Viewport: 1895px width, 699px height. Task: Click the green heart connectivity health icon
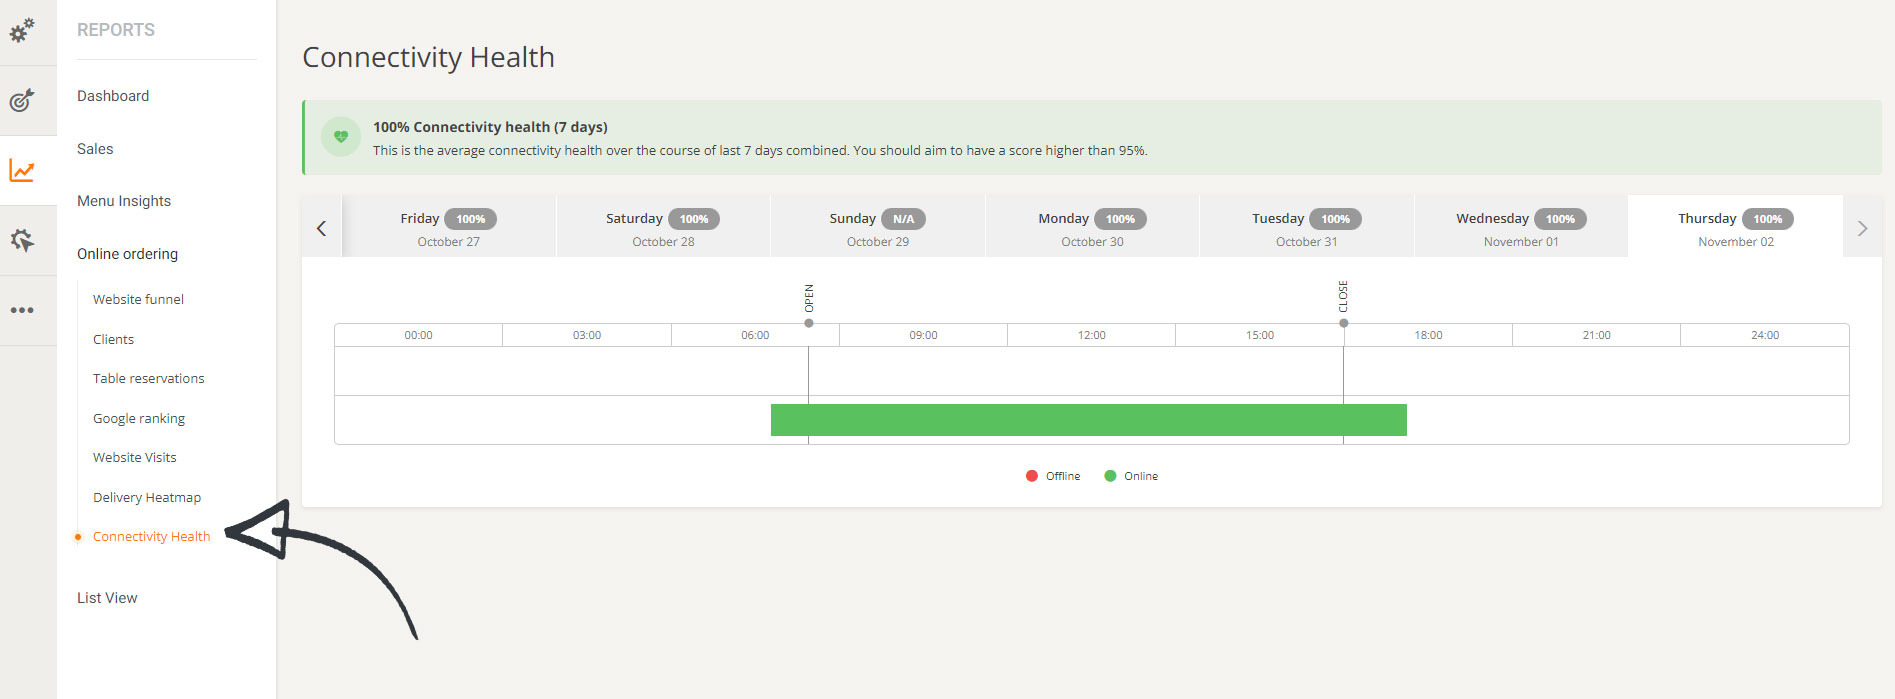click(x=341, y=137)
